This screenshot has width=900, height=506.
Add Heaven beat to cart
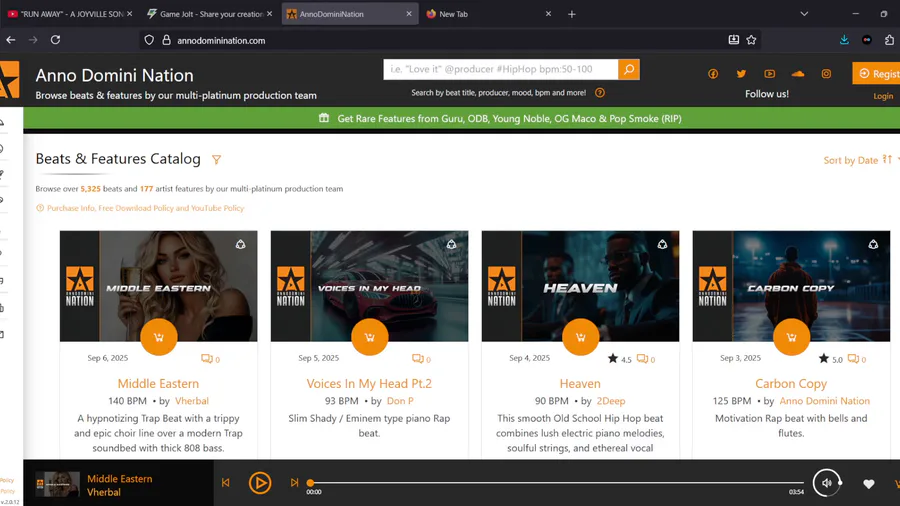[x=580, y=337]
